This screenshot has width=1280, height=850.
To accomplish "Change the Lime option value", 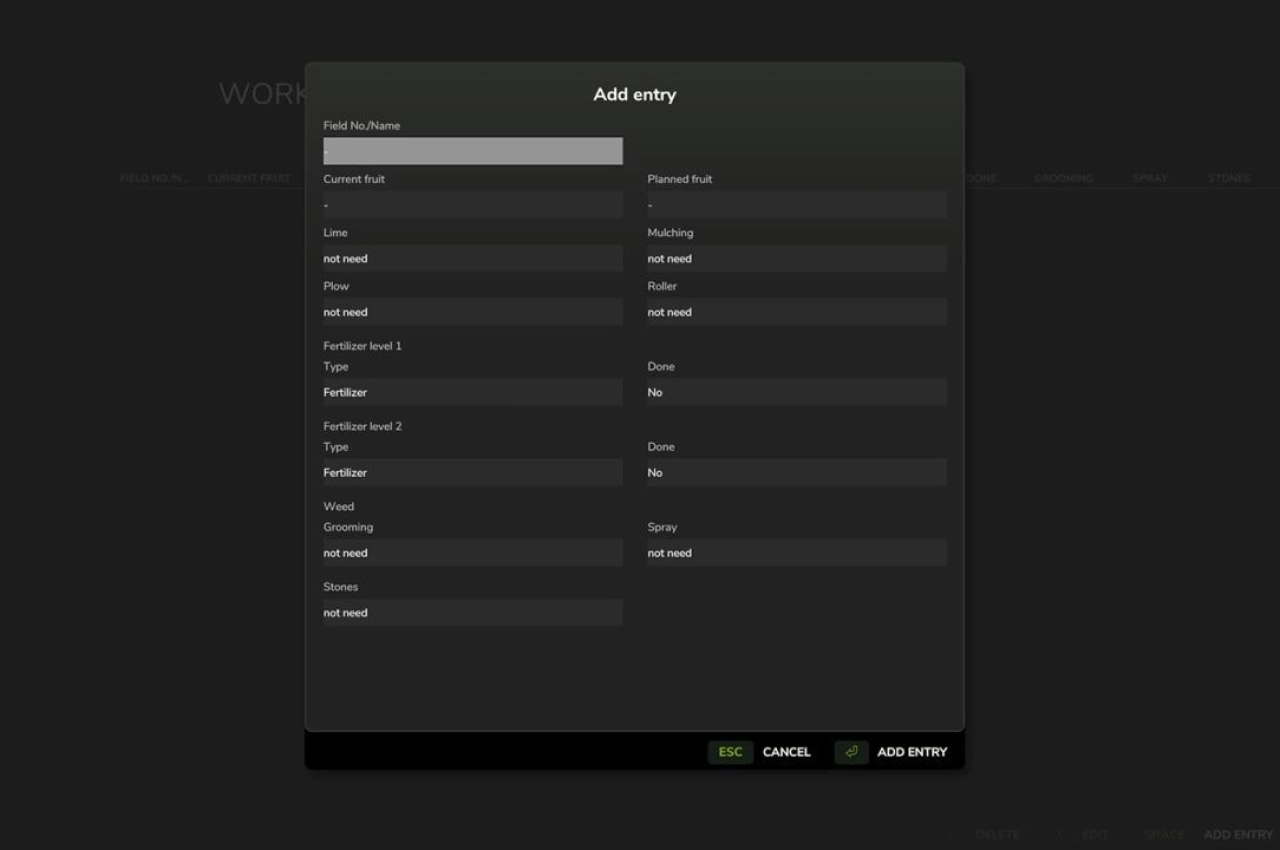I will click(472, 259).
